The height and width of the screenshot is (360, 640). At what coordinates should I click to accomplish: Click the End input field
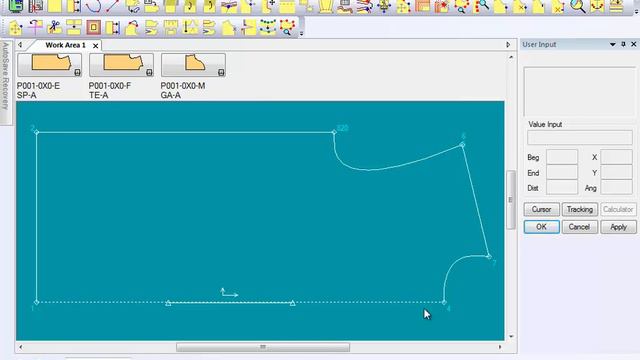click(562, 172)
